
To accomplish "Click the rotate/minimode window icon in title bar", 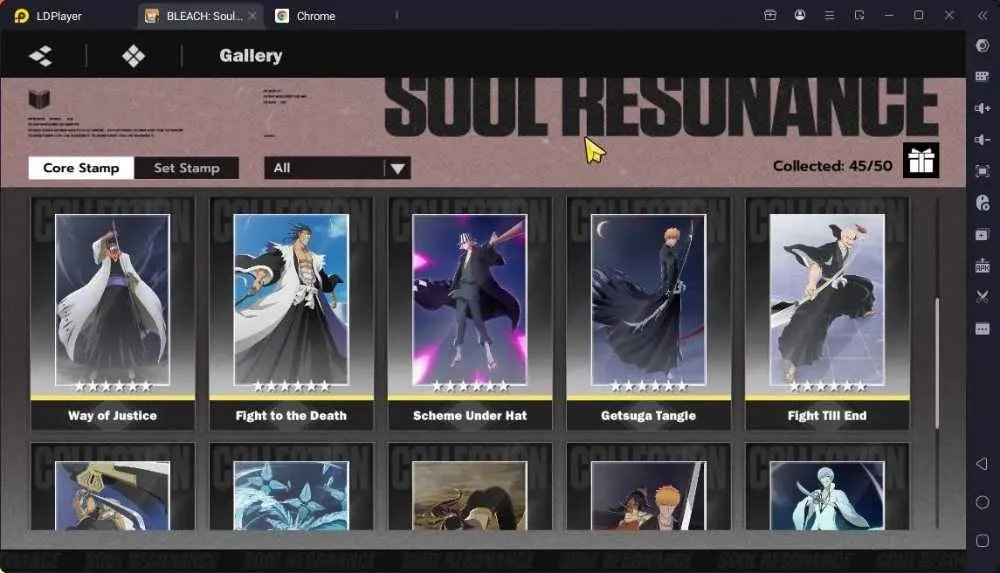I will [859, 15].
